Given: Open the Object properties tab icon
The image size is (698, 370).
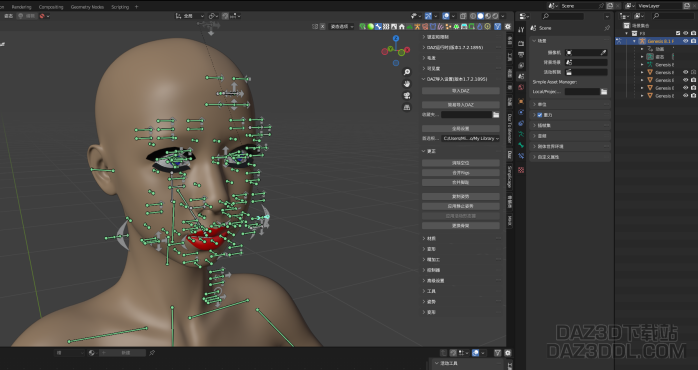Looking at the screenshot, I should 521,101.
